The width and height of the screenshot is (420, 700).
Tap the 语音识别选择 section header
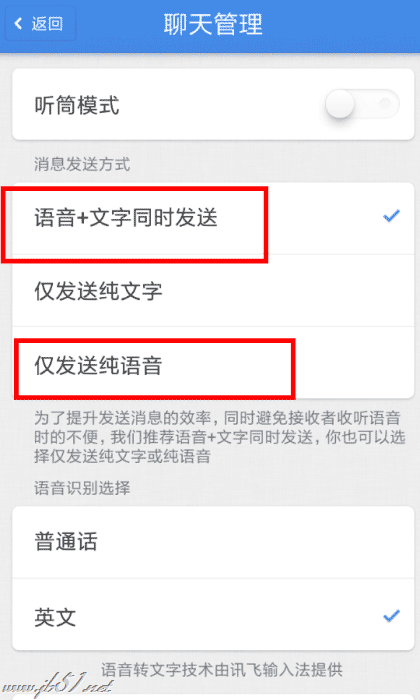pyautogui.click(x=82, y=488)
